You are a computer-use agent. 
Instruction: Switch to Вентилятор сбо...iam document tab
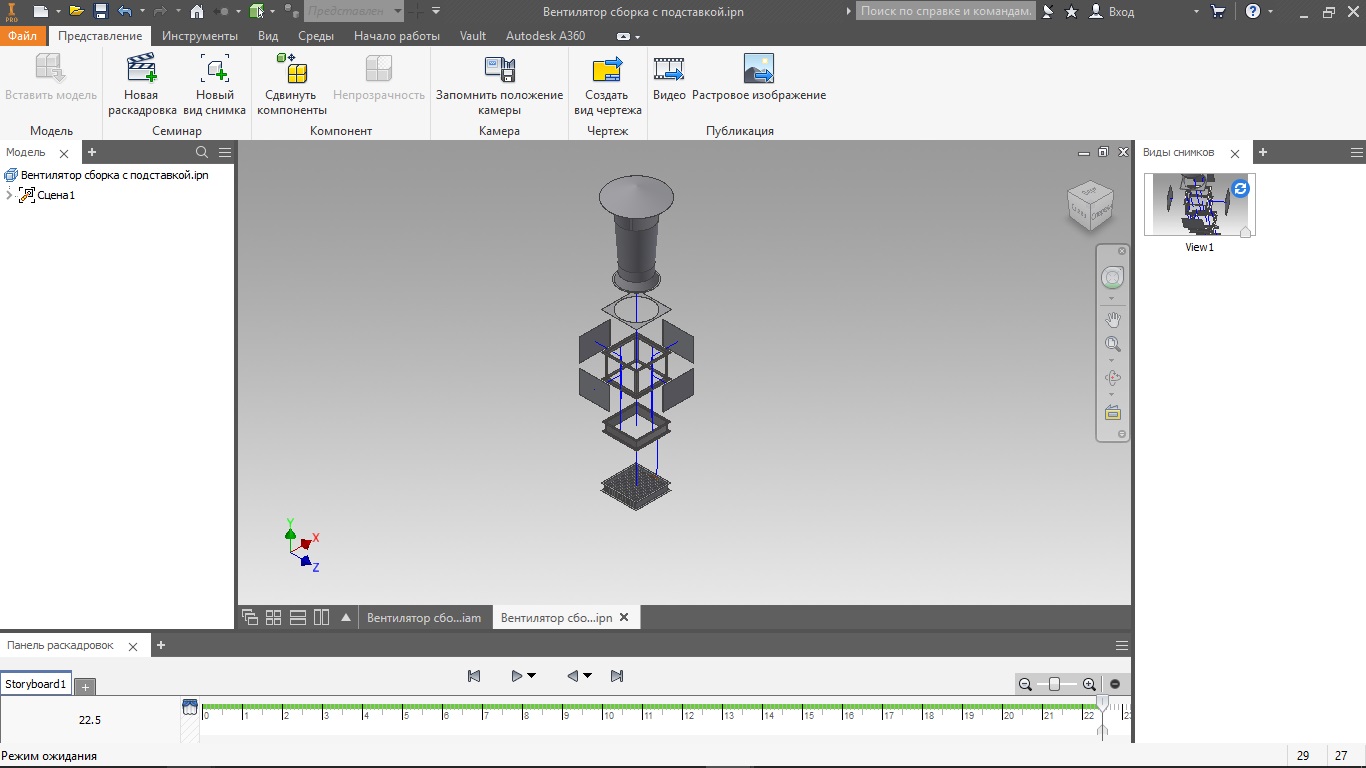[424, 618]
